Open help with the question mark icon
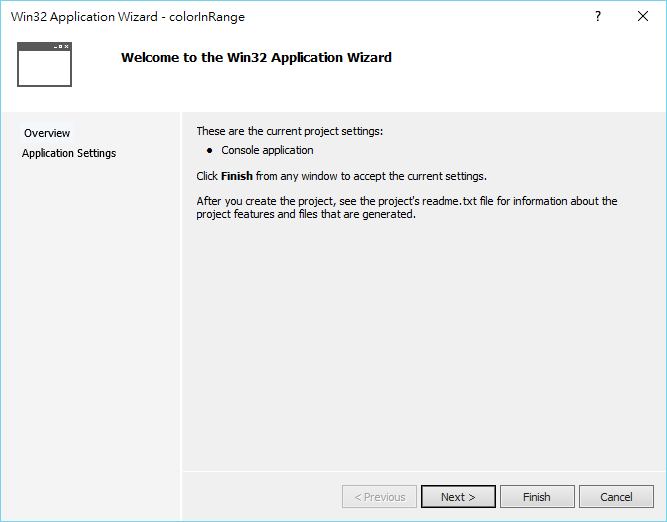This screenshot has width=667, height=522. [x=598, y=16]
